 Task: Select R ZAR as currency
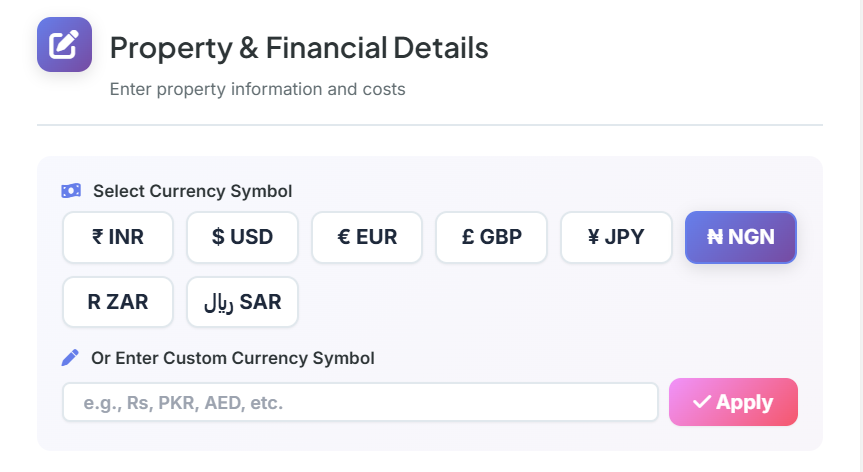[x=118, y=302]
